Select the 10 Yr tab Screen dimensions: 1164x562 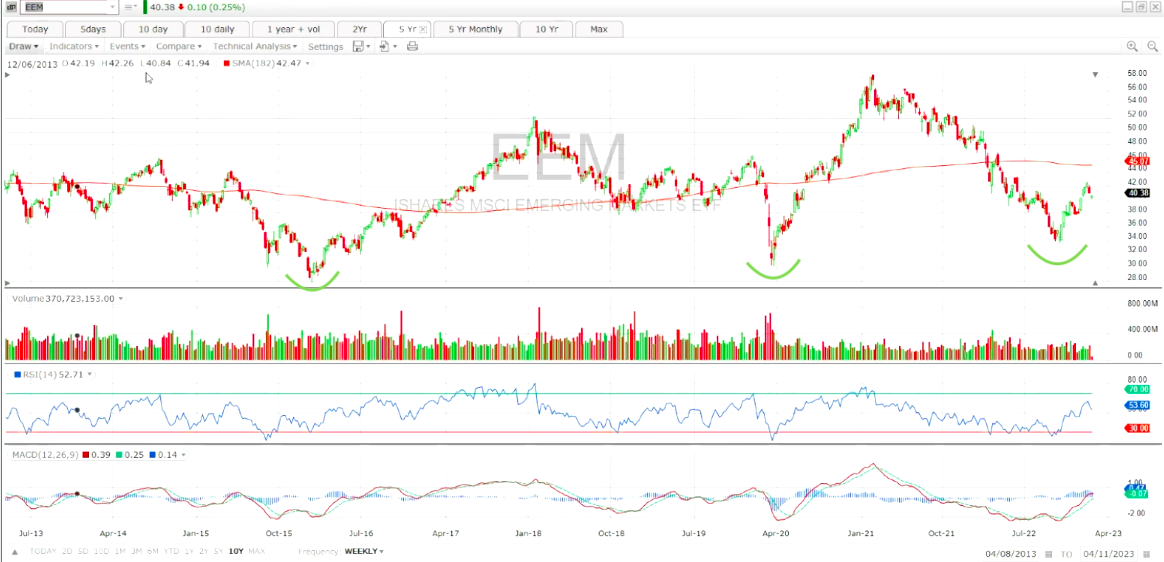tap(545, 29)
